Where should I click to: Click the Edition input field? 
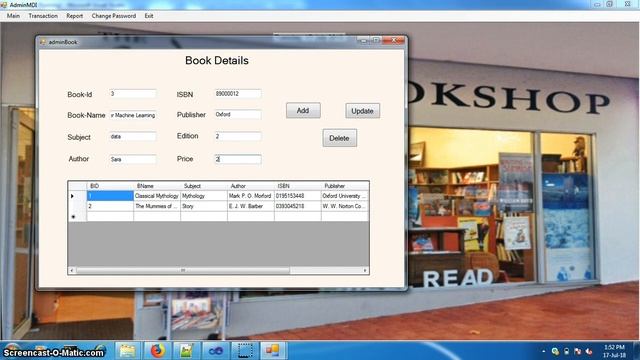pyautogui.click(x=238, y=136)
